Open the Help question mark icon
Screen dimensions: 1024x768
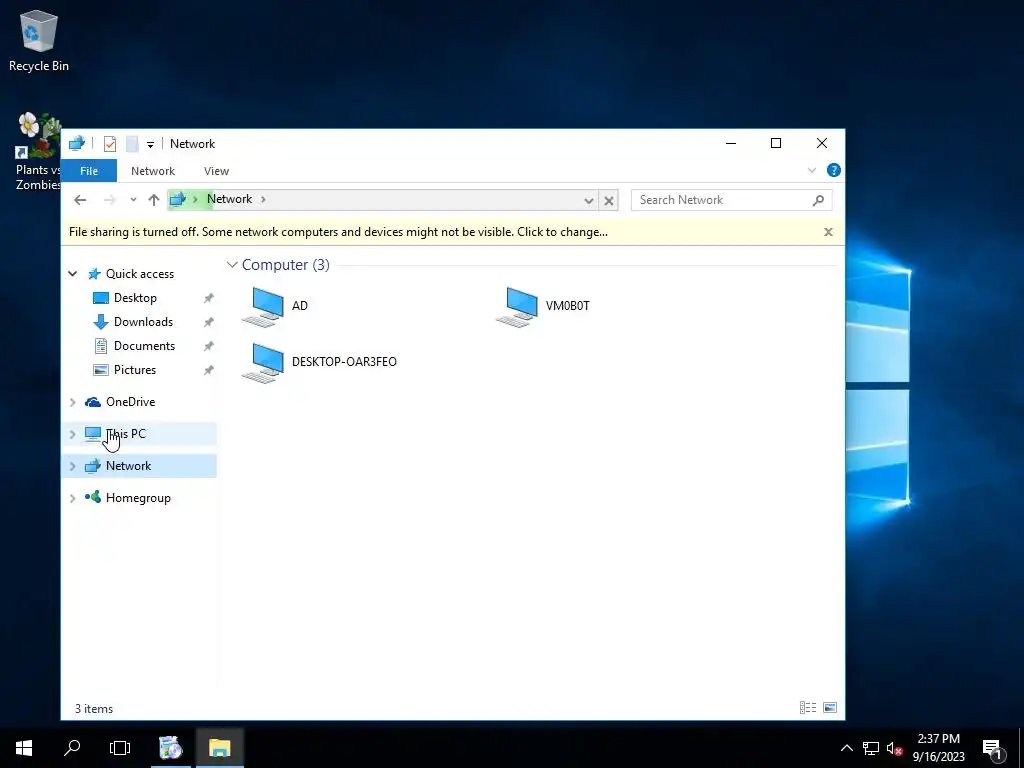833,170
